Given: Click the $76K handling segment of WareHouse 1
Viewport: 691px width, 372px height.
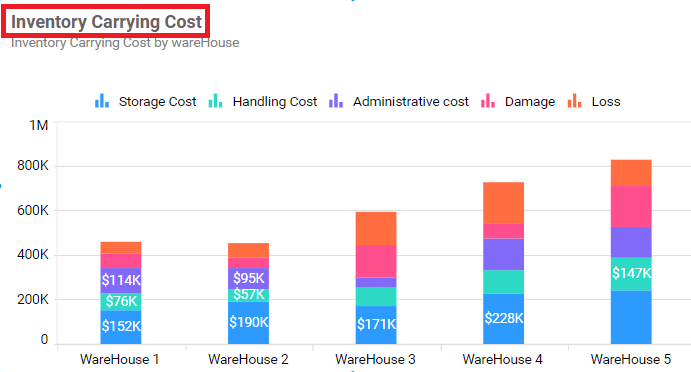Looking at the screenshot, I should click(x=121, y=302).
